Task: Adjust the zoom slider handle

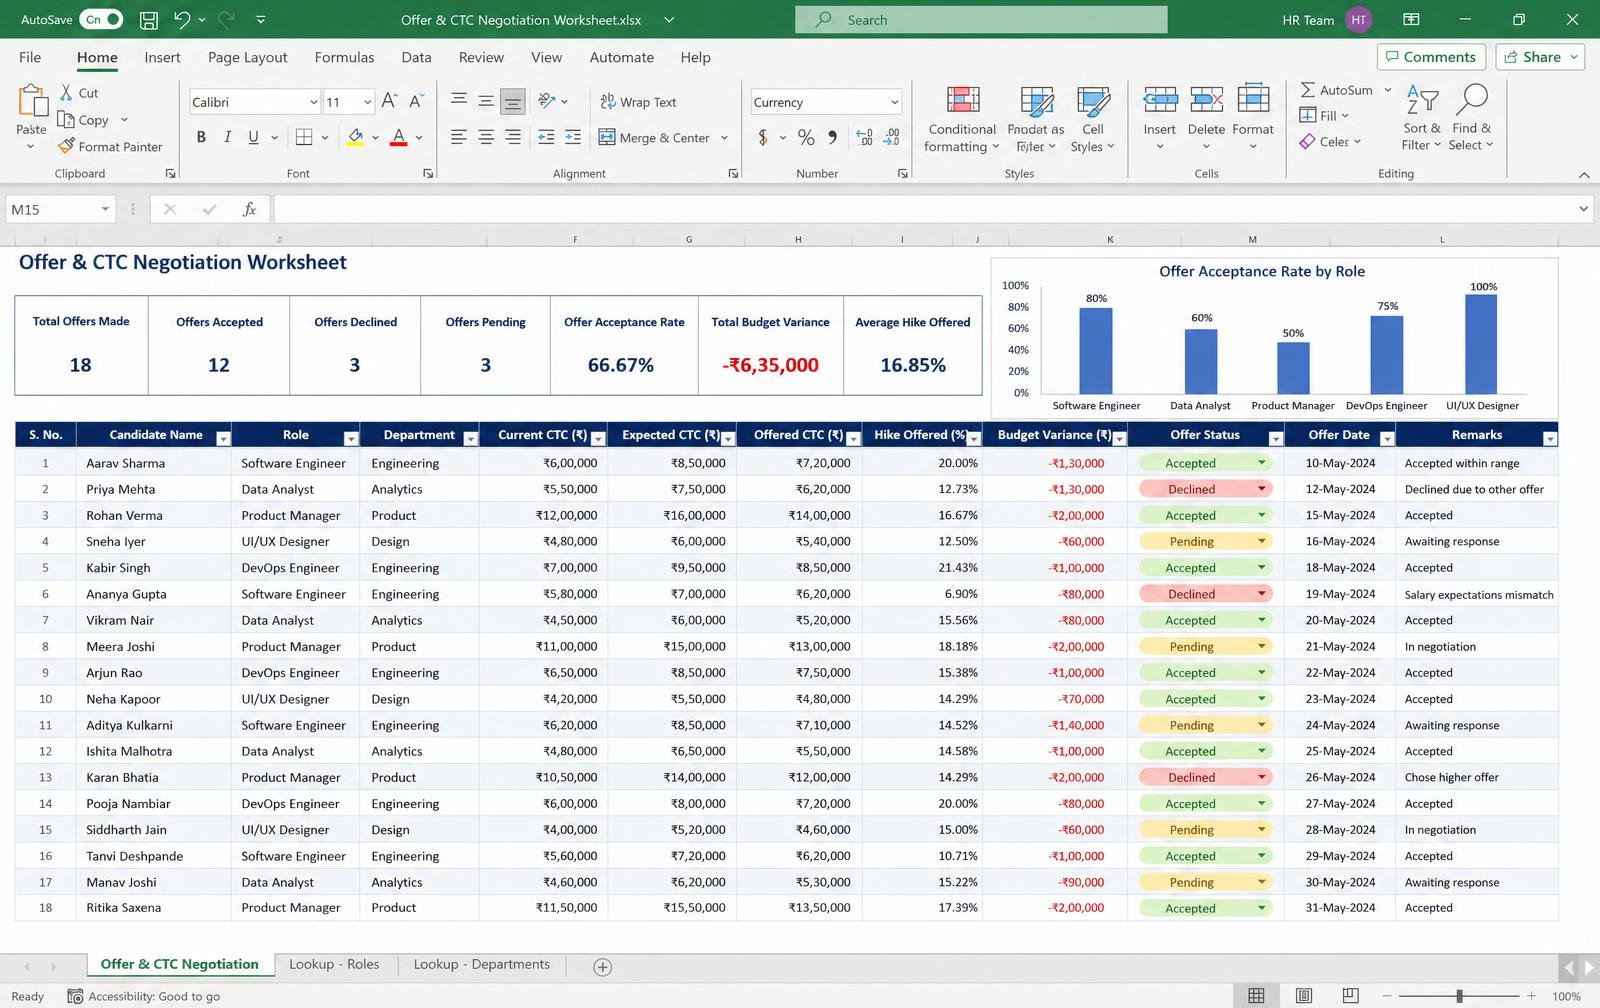Action: click(x=1459, y=996)
